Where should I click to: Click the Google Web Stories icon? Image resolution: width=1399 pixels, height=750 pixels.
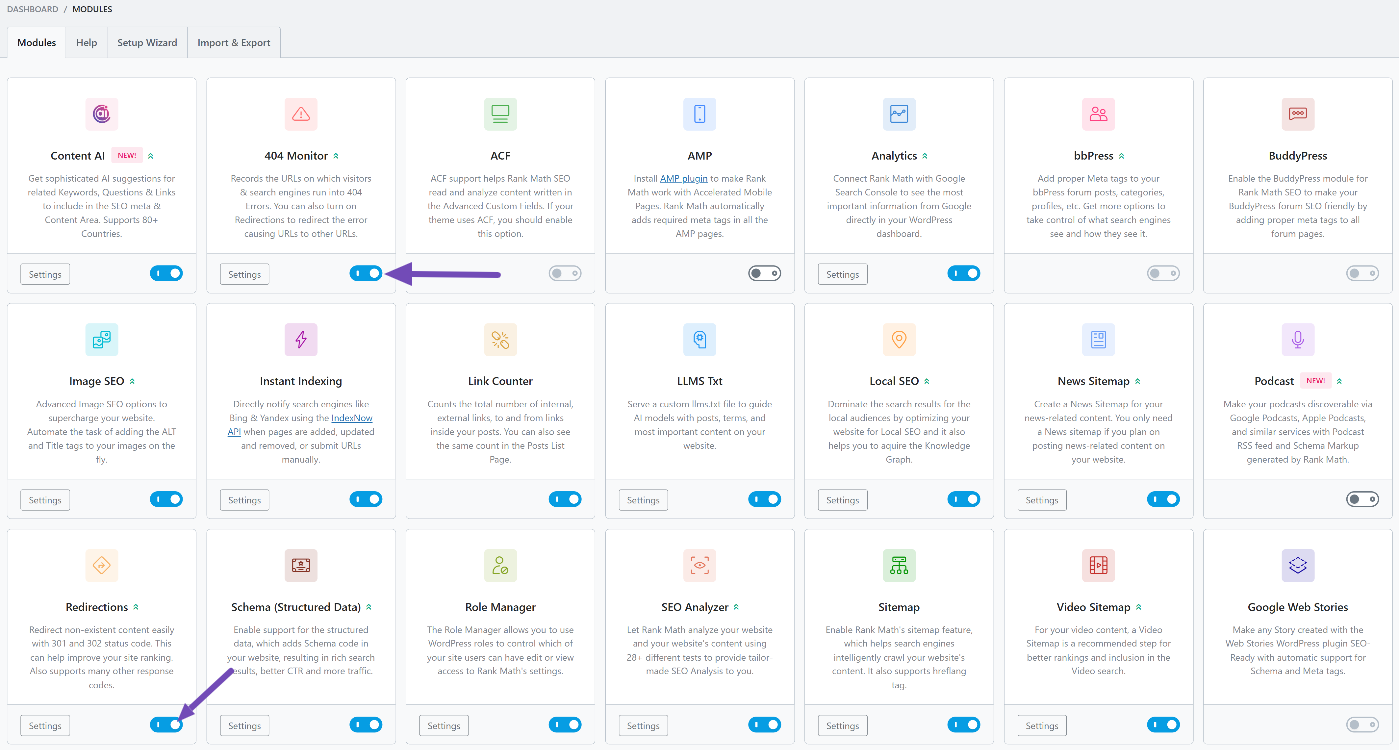click(x=1298, y=566)
